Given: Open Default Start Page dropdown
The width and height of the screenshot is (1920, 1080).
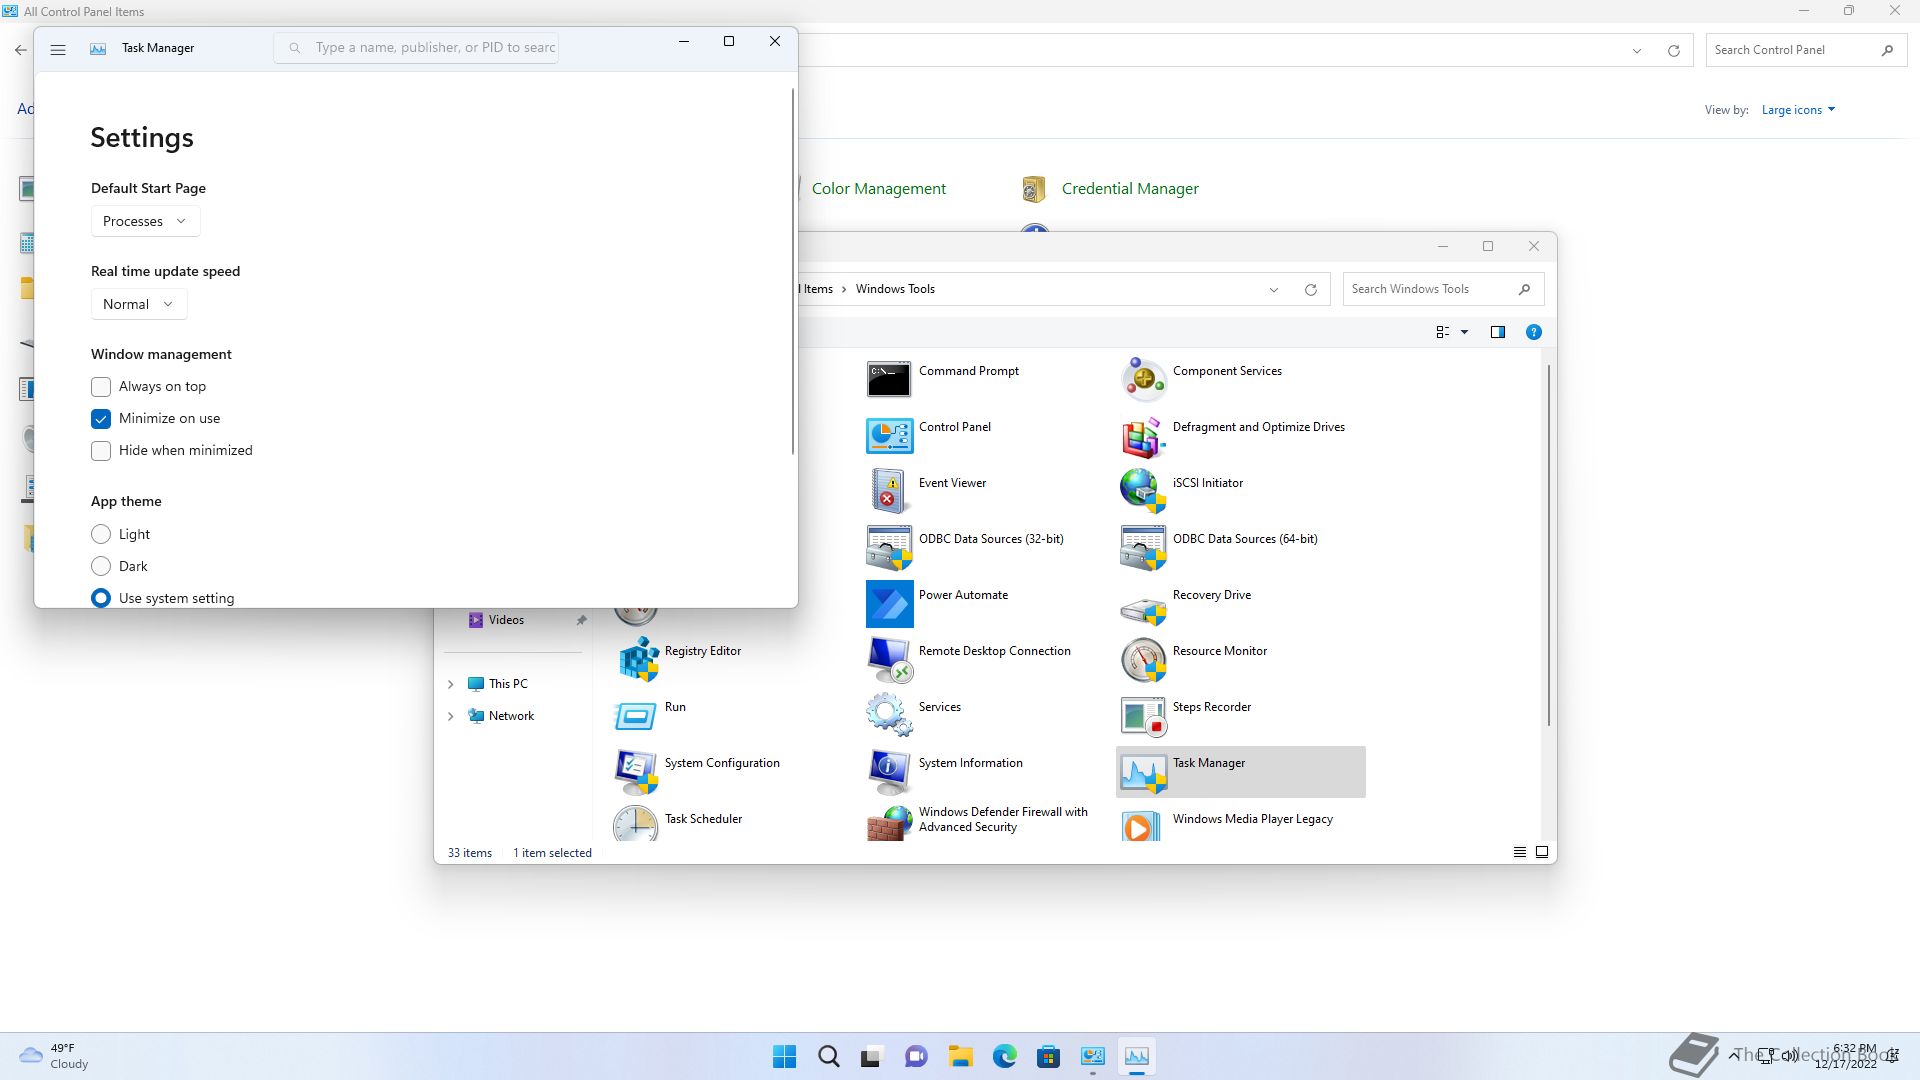Looking at the screenshot, I should pyautogui.click(x=145, y=221).
